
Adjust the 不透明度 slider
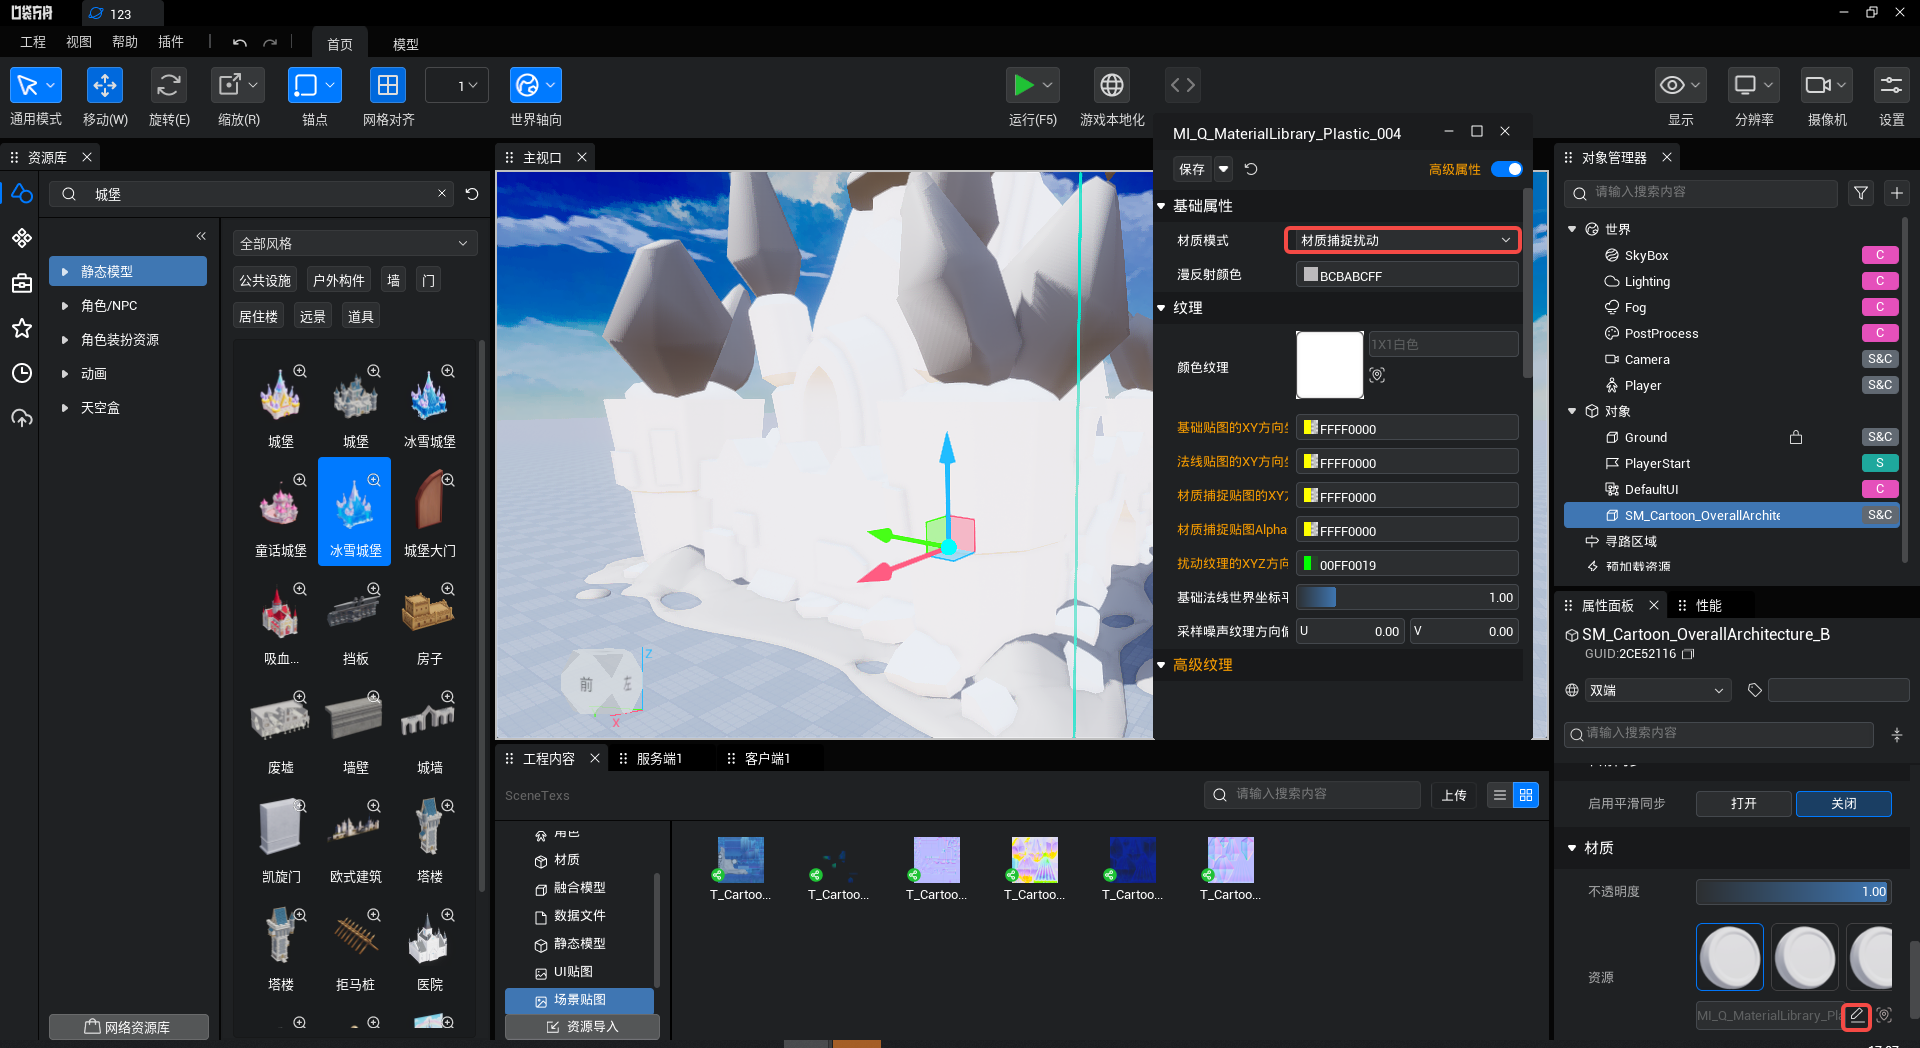click(x=1793, y=892)
